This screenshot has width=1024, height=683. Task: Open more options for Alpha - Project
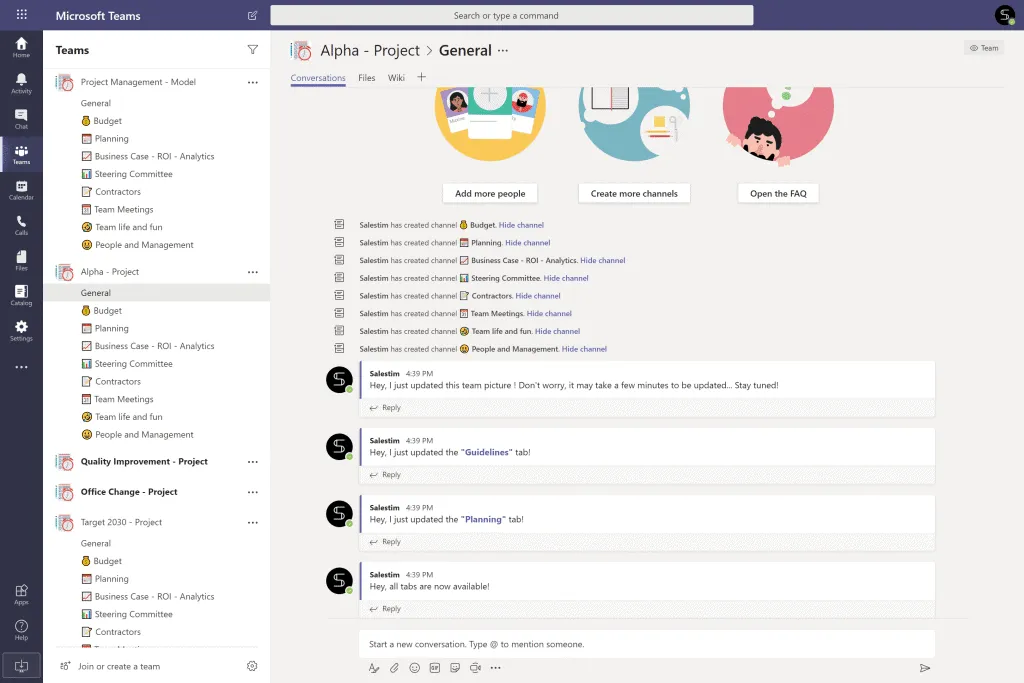252,271
